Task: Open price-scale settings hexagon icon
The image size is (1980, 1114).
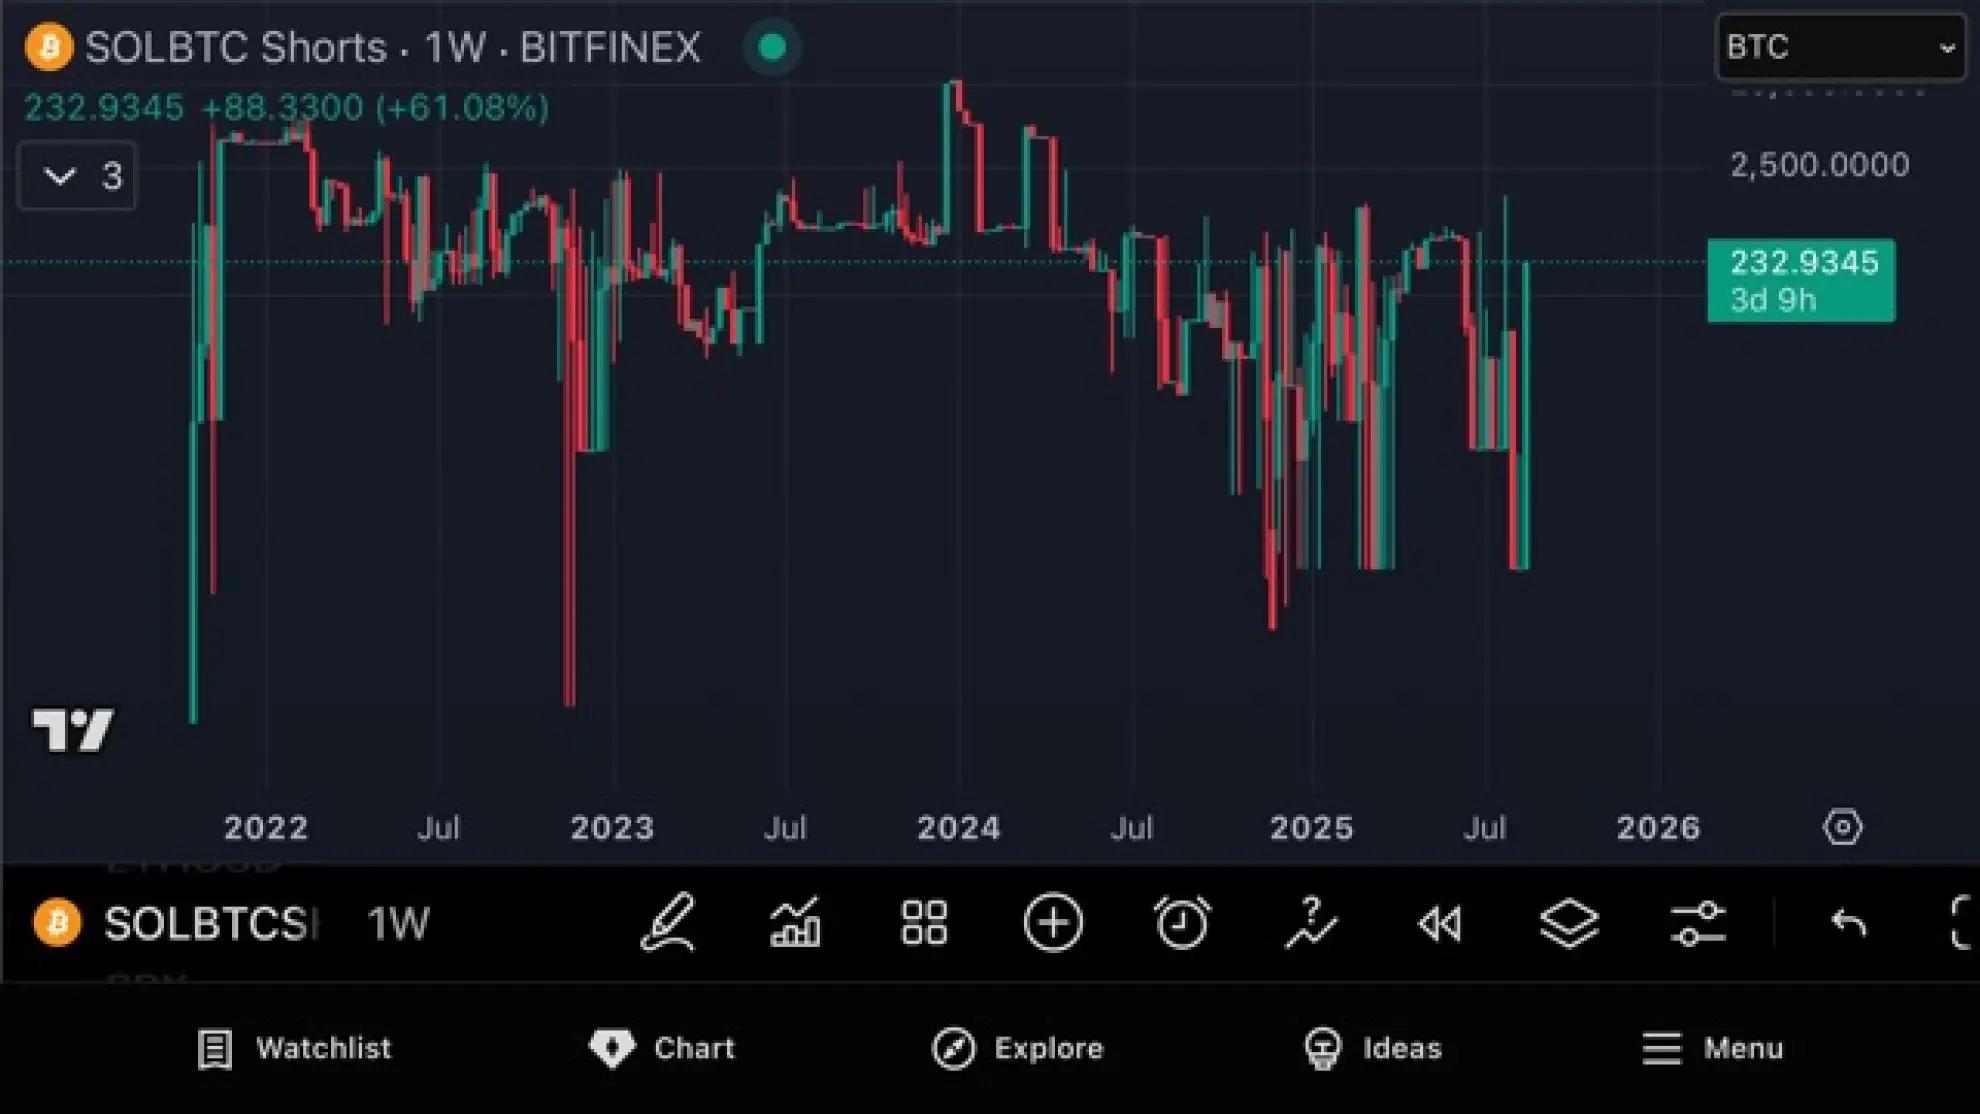Action: tap(1842, 827)
